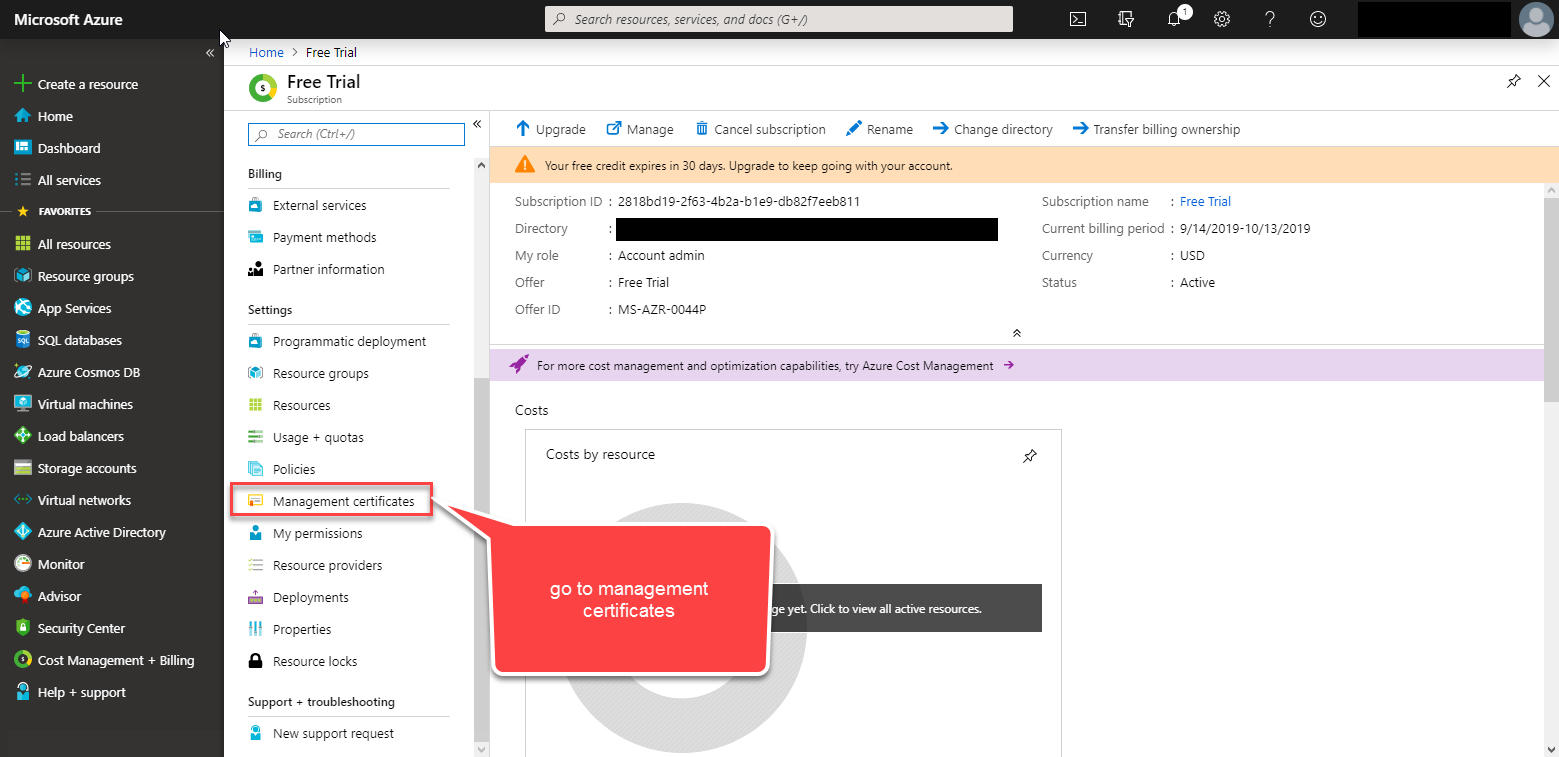Collapse the subscription resource menu
The width and height of the screenshot is (1559, 757).
(477, 124)
